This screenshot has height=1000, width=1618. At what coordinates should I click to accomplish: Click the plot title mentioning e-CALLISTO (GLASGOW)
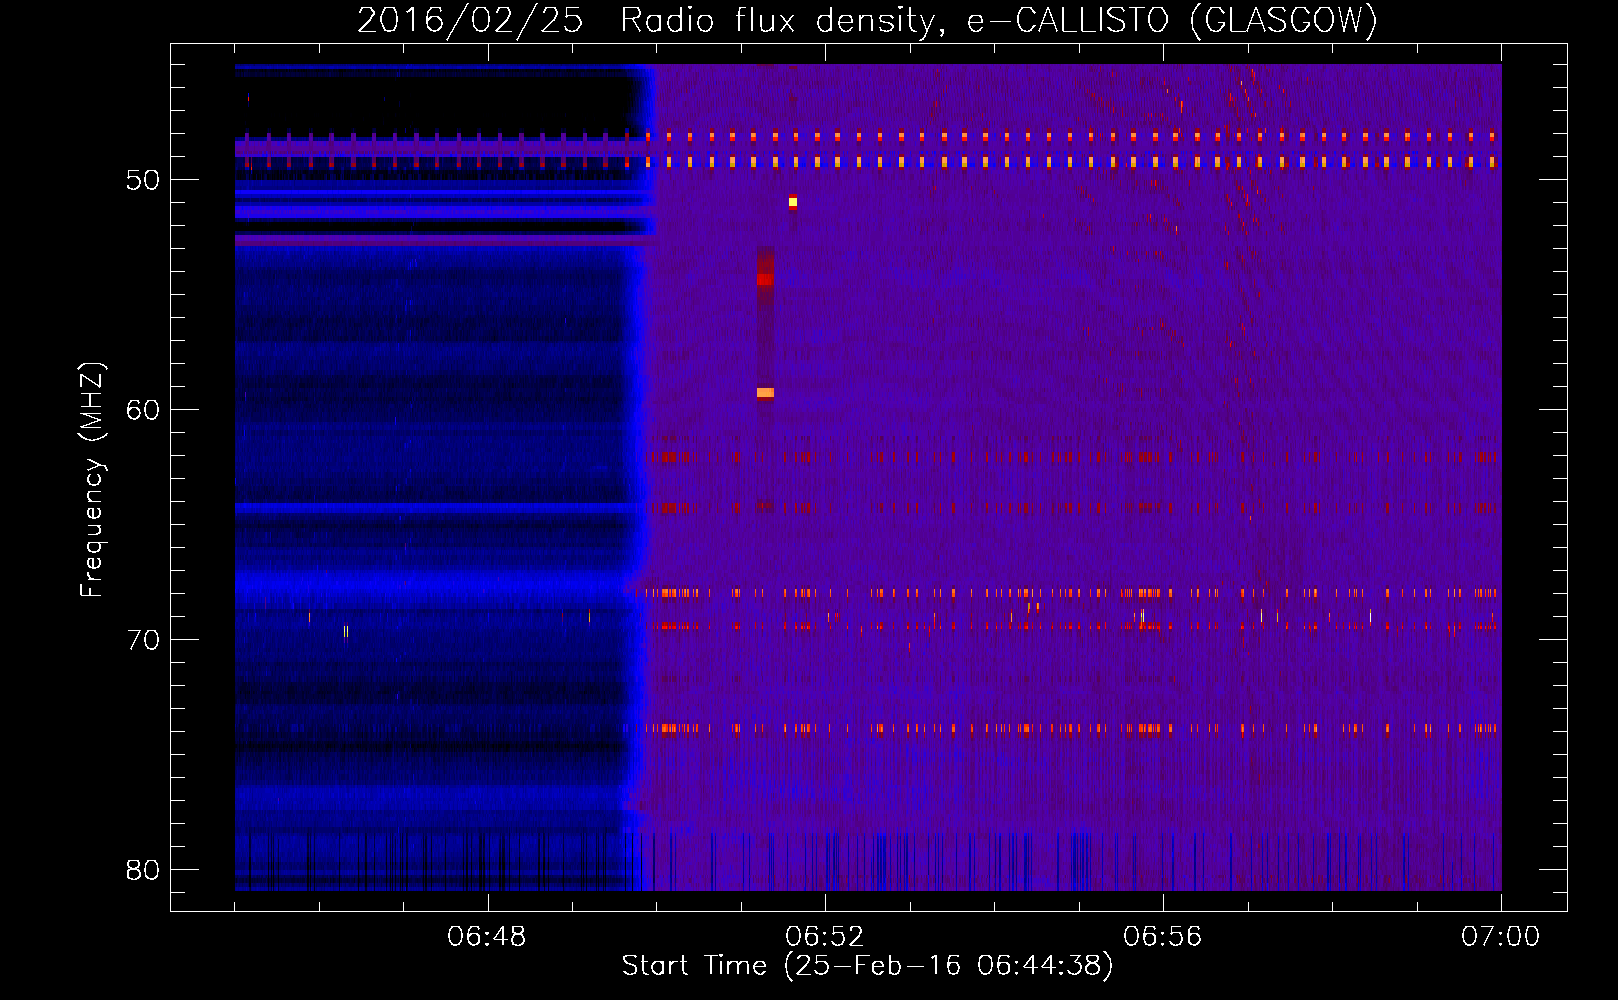pyautogui.click(x=867, y=20)
